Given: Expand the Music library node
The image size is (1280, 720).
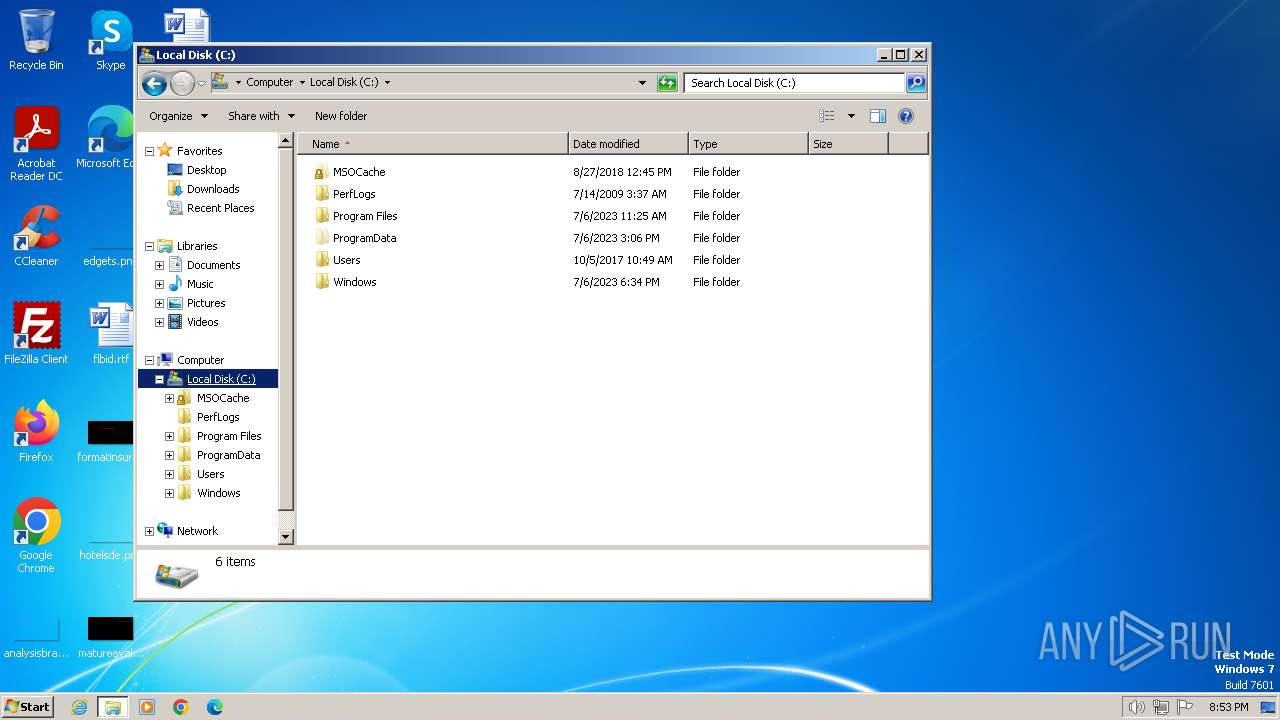Looking at the screenshot, I should coord(159,284).
